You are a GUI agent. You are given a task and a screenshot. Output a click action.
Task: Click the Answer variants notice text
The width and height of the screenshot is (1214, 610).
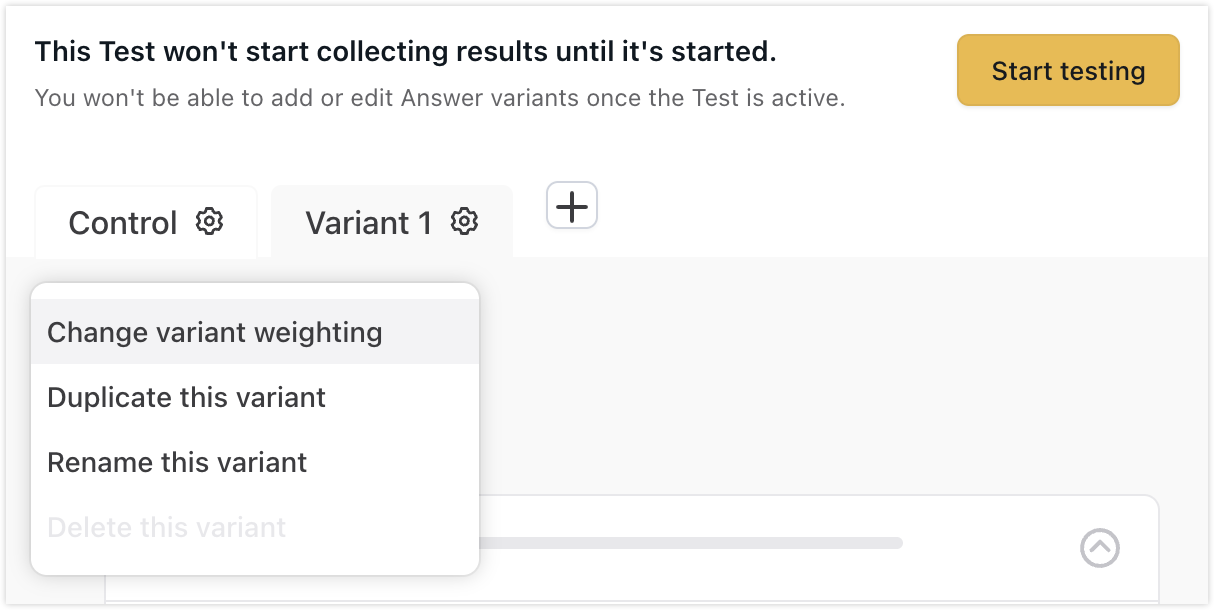pyautogui.click(x=440, y=98)
